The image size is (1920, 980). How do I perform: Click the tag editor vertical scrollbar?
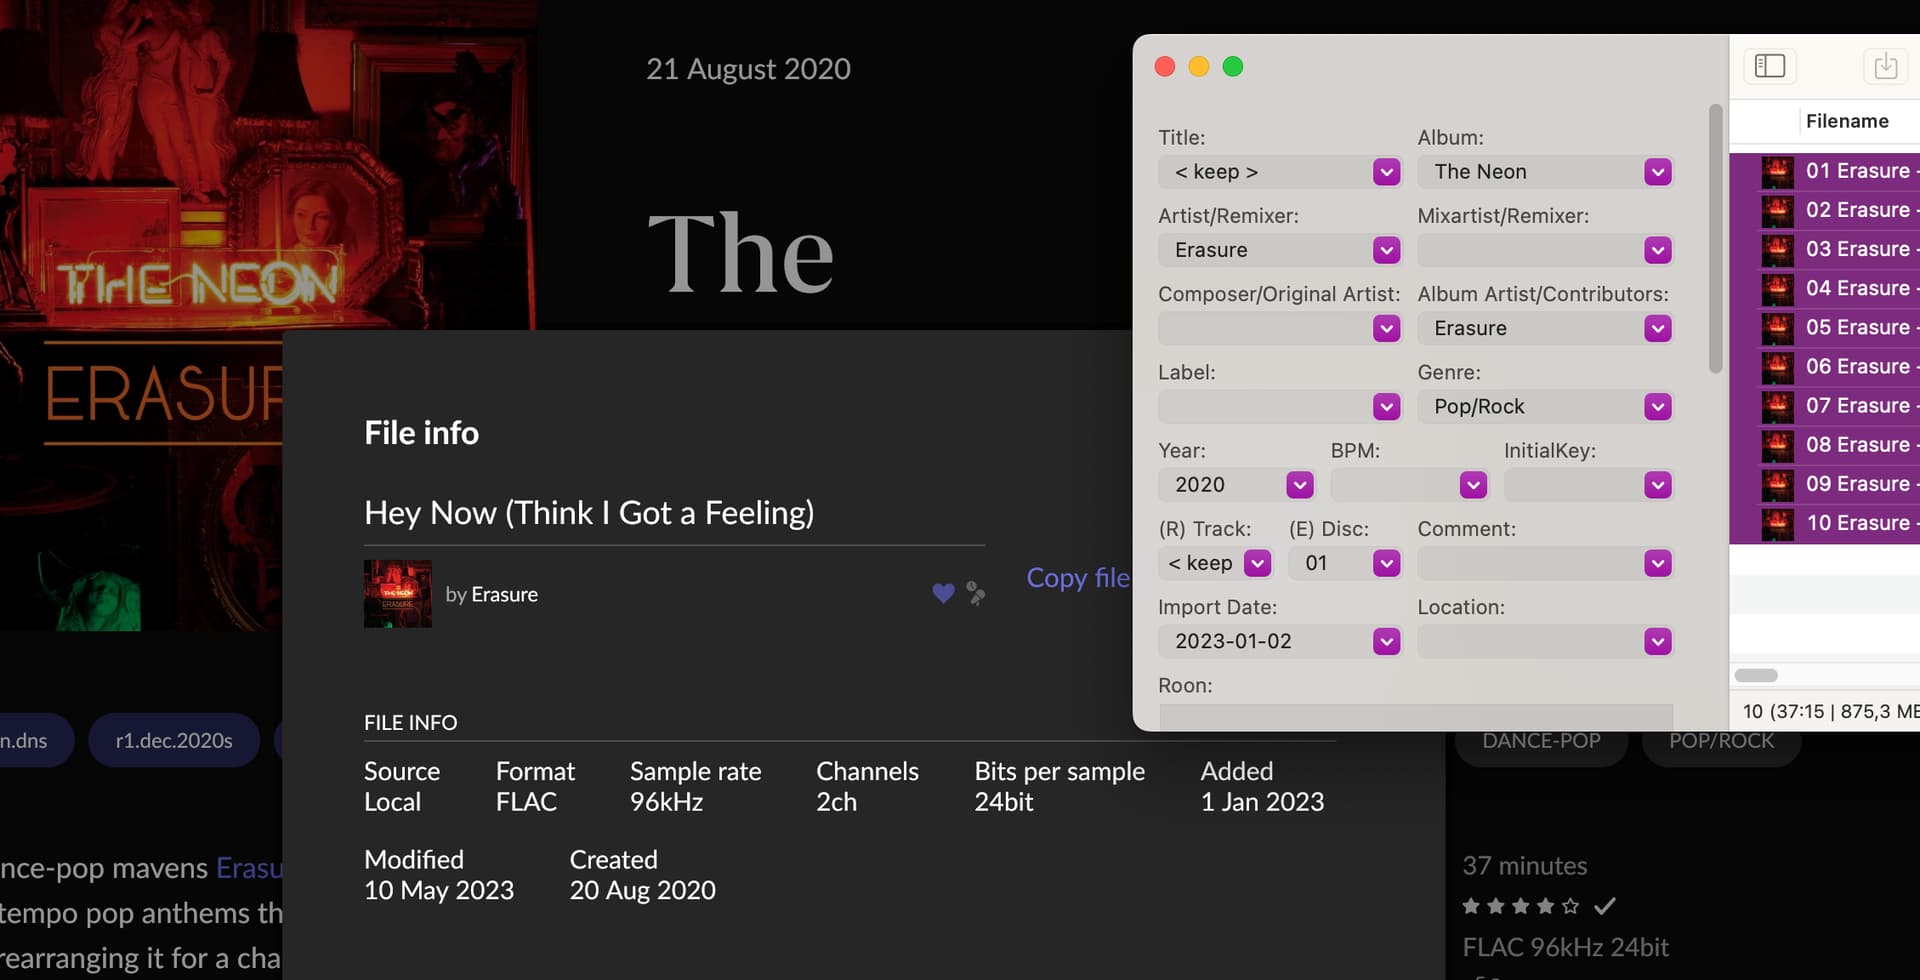coord(1715,240)
